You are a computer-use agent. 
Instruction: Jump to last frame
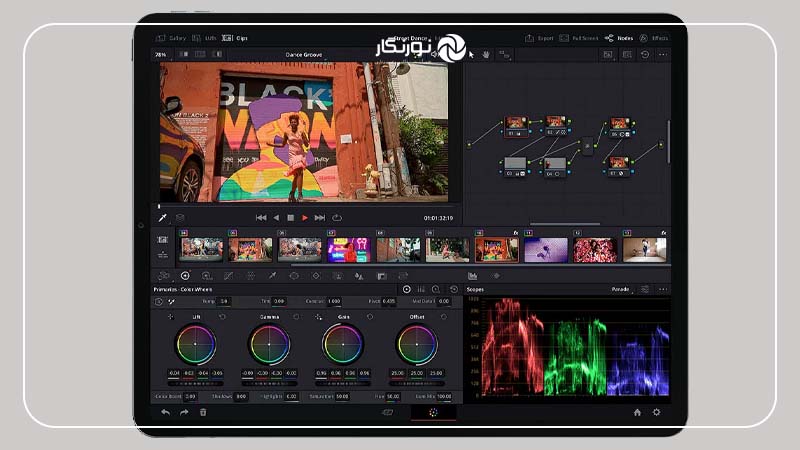(320, 218)
